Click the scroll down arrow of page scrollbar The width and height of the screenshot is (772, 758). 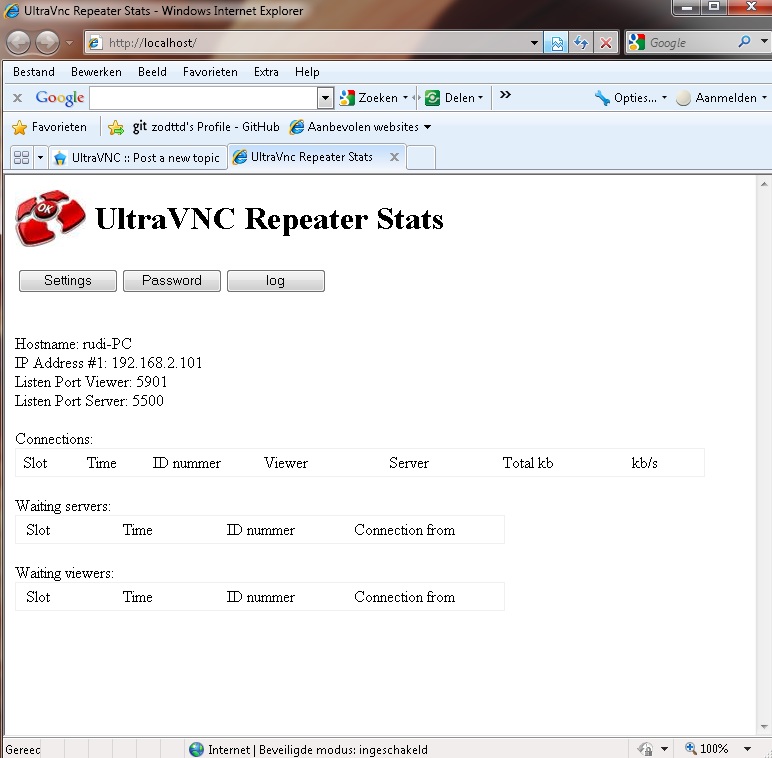pos(764,726)
